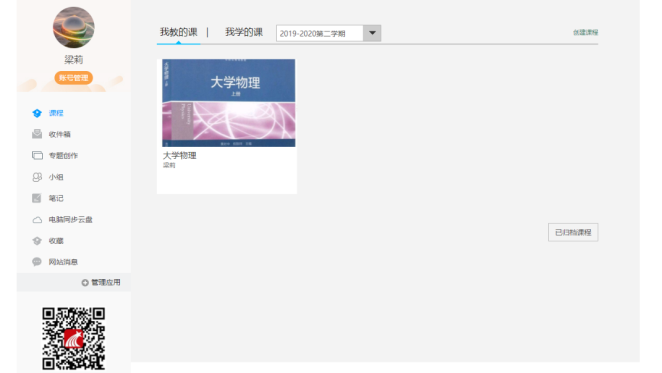Screen dimensions: 662x373
Task: Open the 网站消息 message bubble icon
Action: point(37,262)
